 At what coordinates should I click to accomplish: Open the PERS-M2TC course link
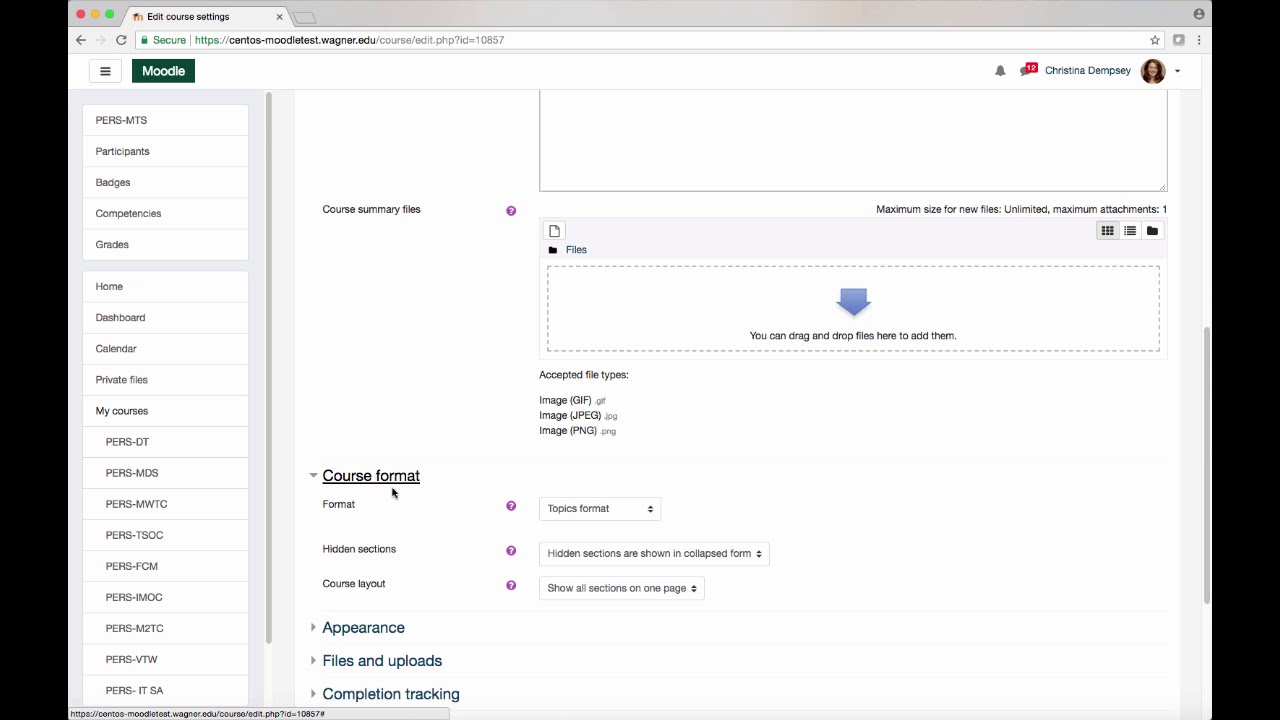[x=165, y=627]
